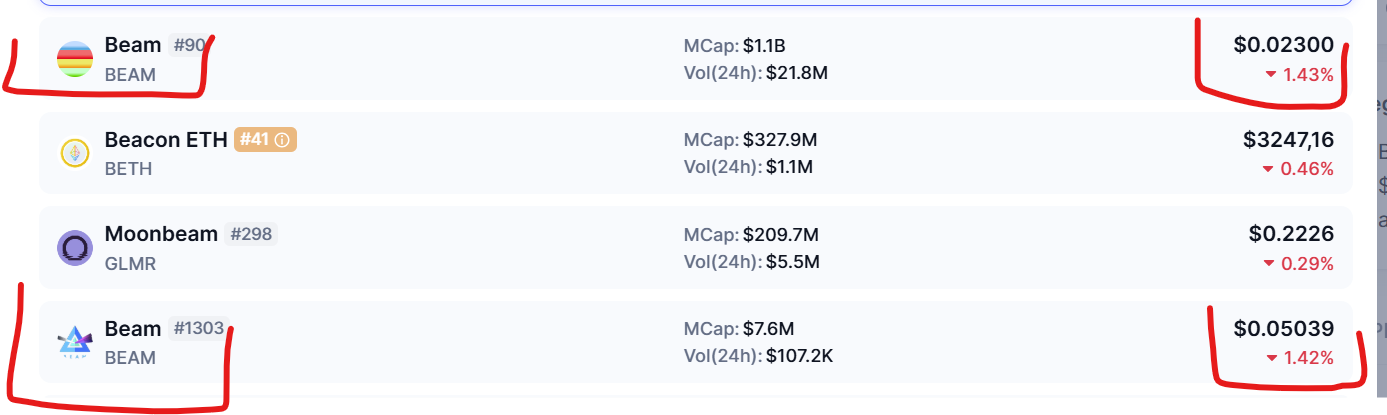Click the red down arrow beside 1.43%

point(1270,75)
